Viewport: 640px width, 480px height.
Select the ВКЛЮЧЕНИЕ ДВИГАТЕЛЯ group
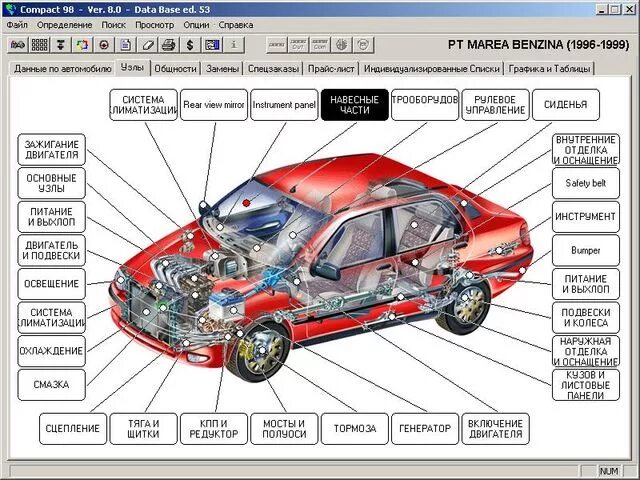point(496,429)
